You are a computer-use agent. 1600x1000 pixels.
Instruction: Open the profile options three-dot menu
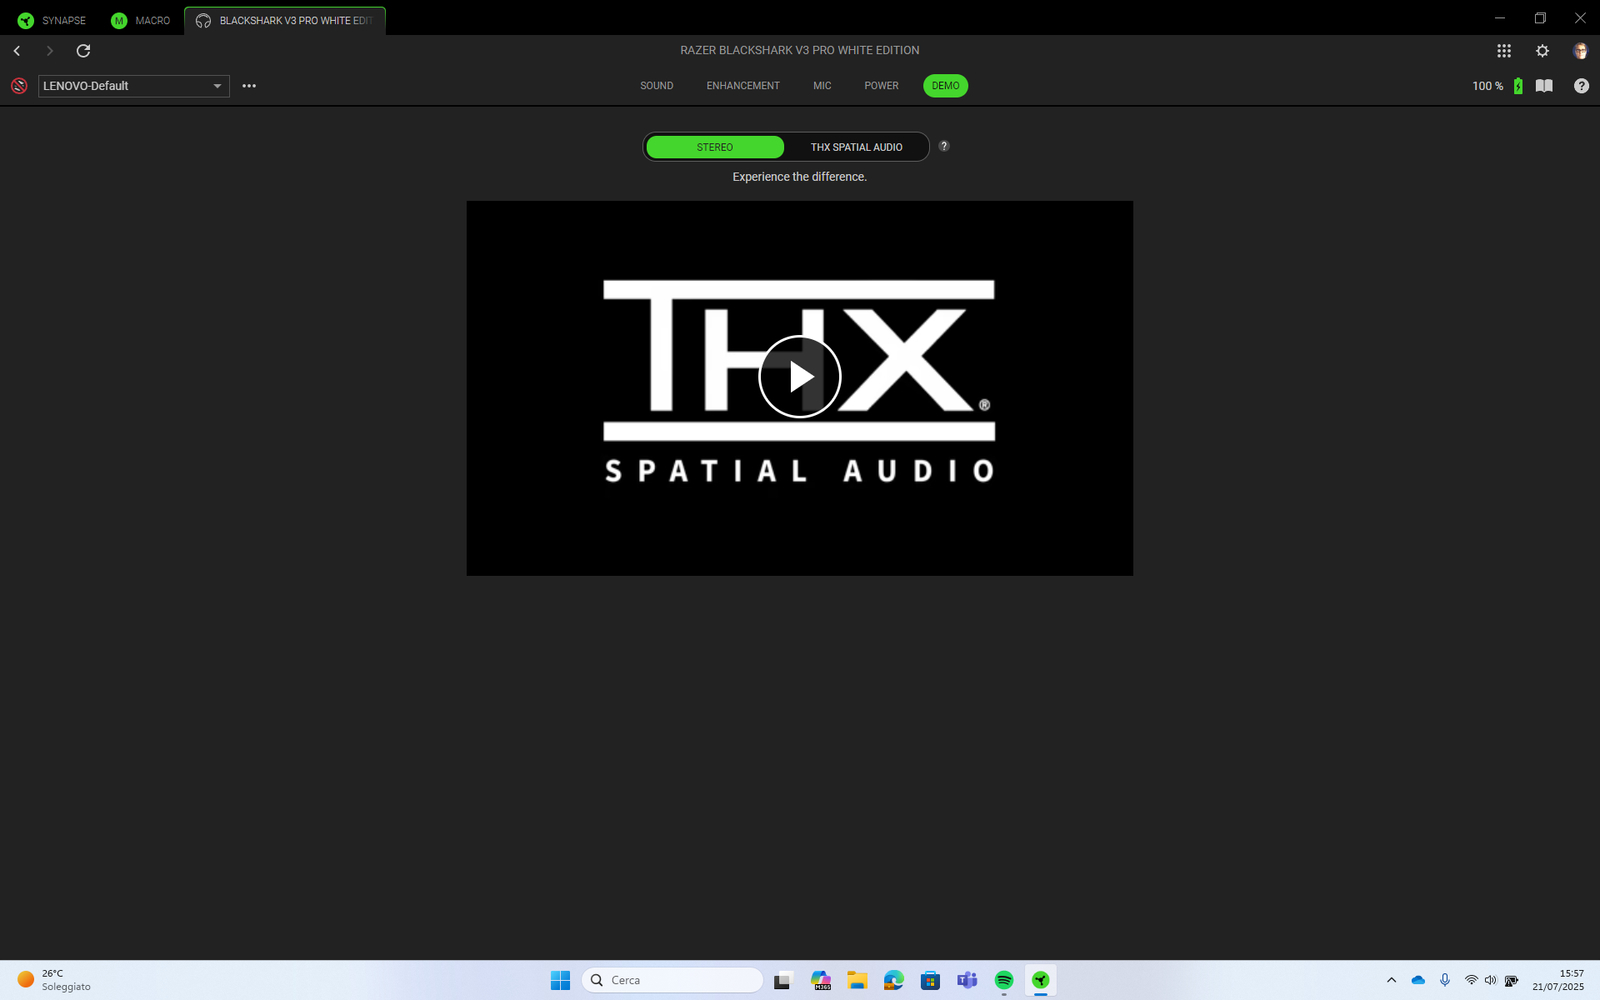pyautogui.click(x=249, y=86)
